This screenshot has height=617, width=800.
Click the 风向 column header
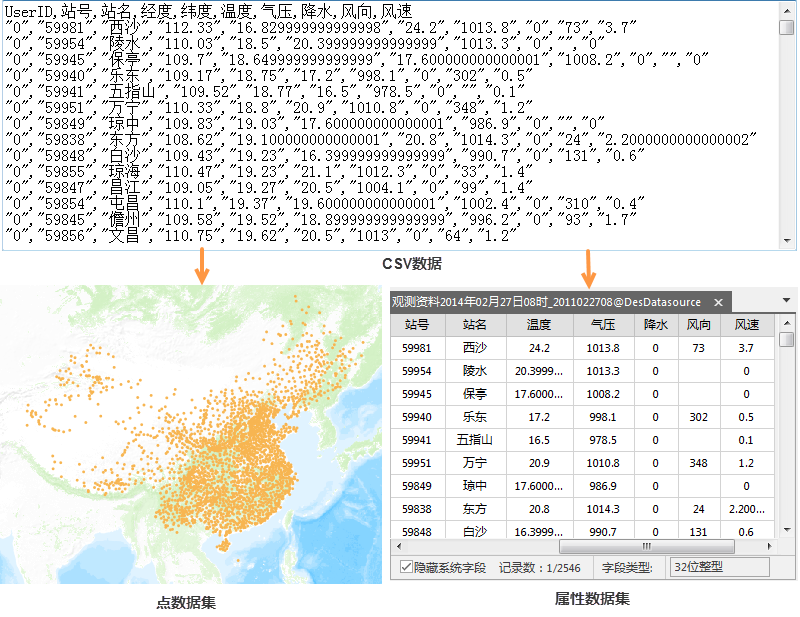(697, 325)
